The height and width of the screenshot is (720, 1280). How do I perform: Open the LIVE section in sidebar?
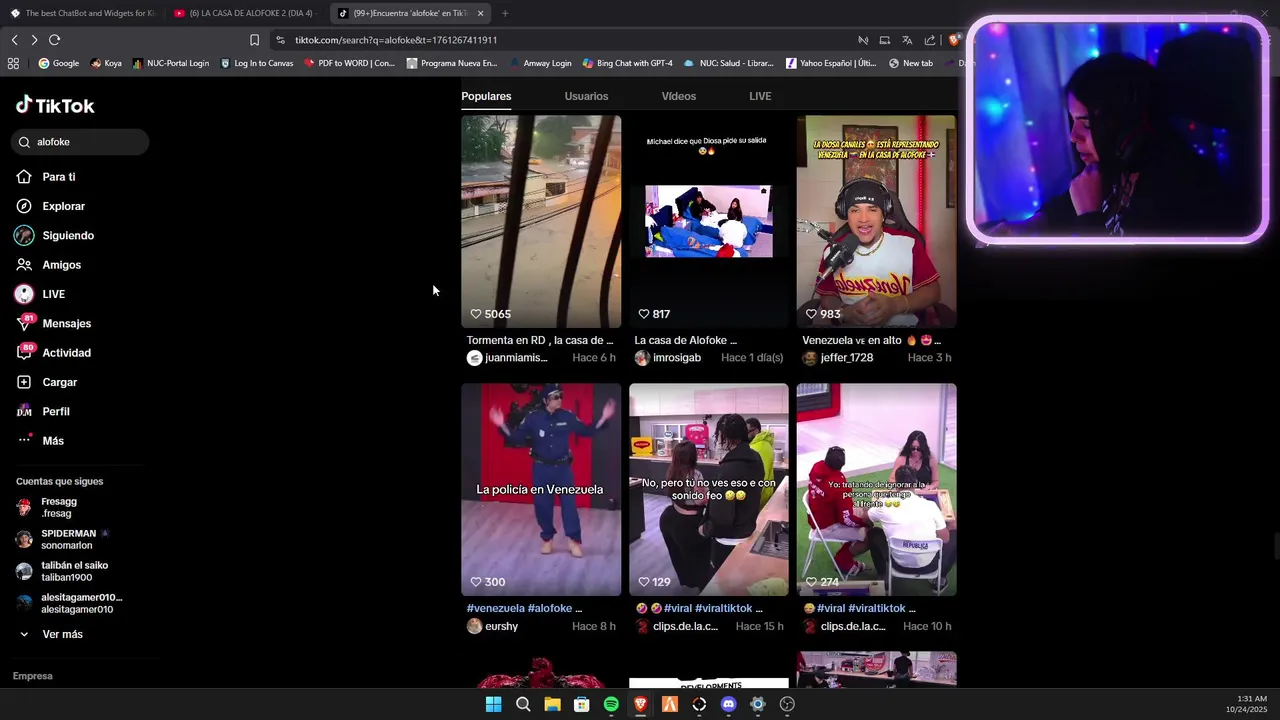(x=40, y=294)
